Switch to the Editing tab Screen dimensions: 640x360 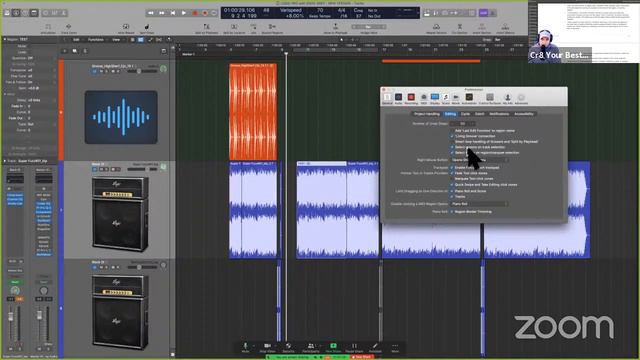point(450,114)
